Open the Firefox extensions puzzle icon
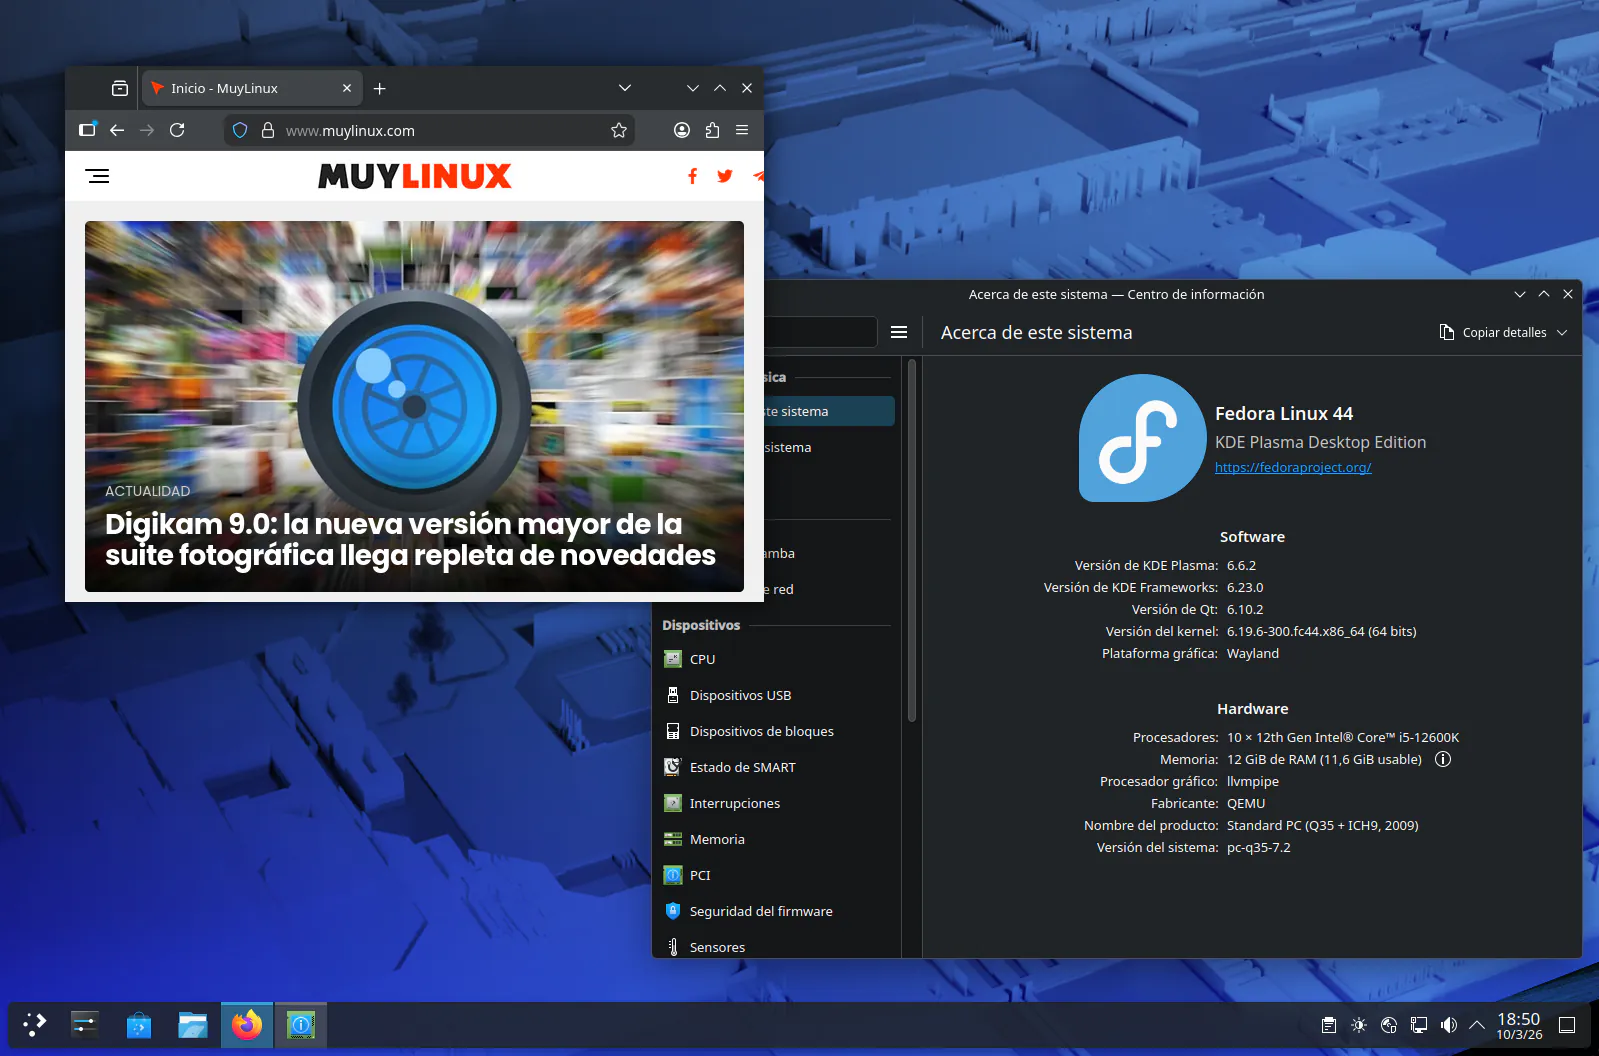This screenshot has width=1599, height=1056. pyautogui.click(x=712, y=130)
